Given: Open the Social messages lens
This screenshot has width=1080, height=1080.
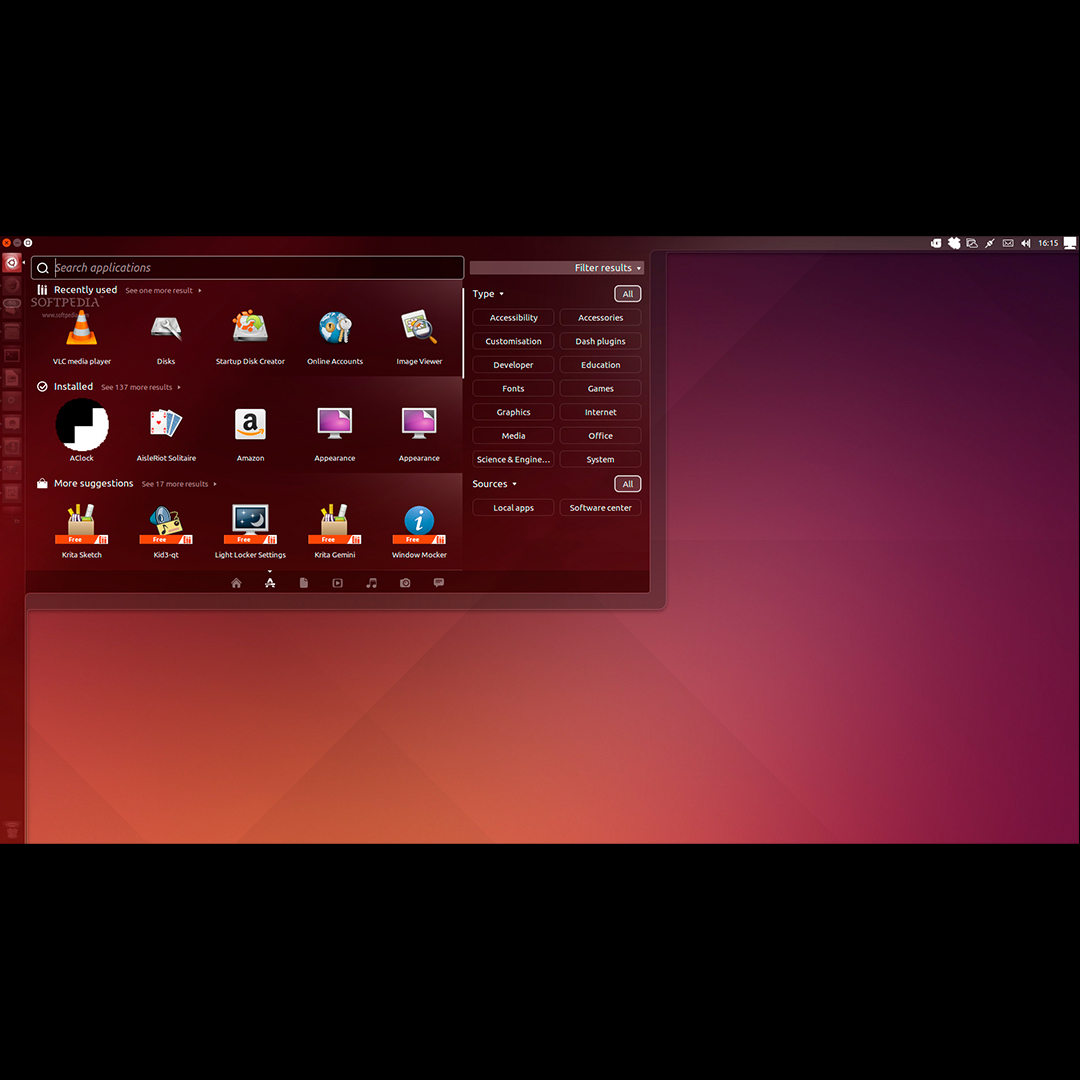Looking at the screenshot, I should click(438, 582).
